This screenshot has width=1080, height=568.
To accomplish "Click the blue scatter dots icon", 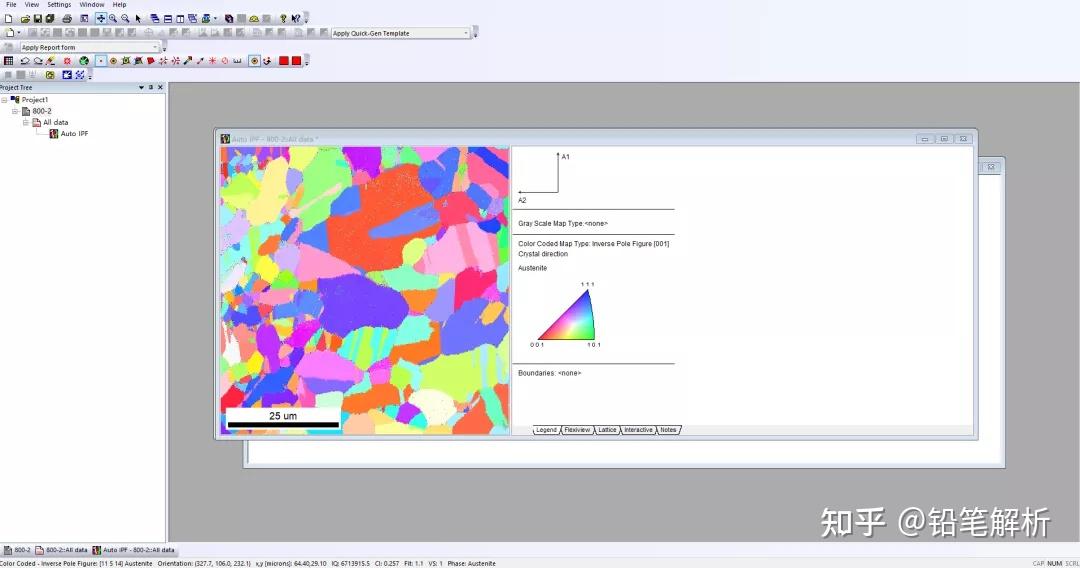I will [x=80, y=75].
